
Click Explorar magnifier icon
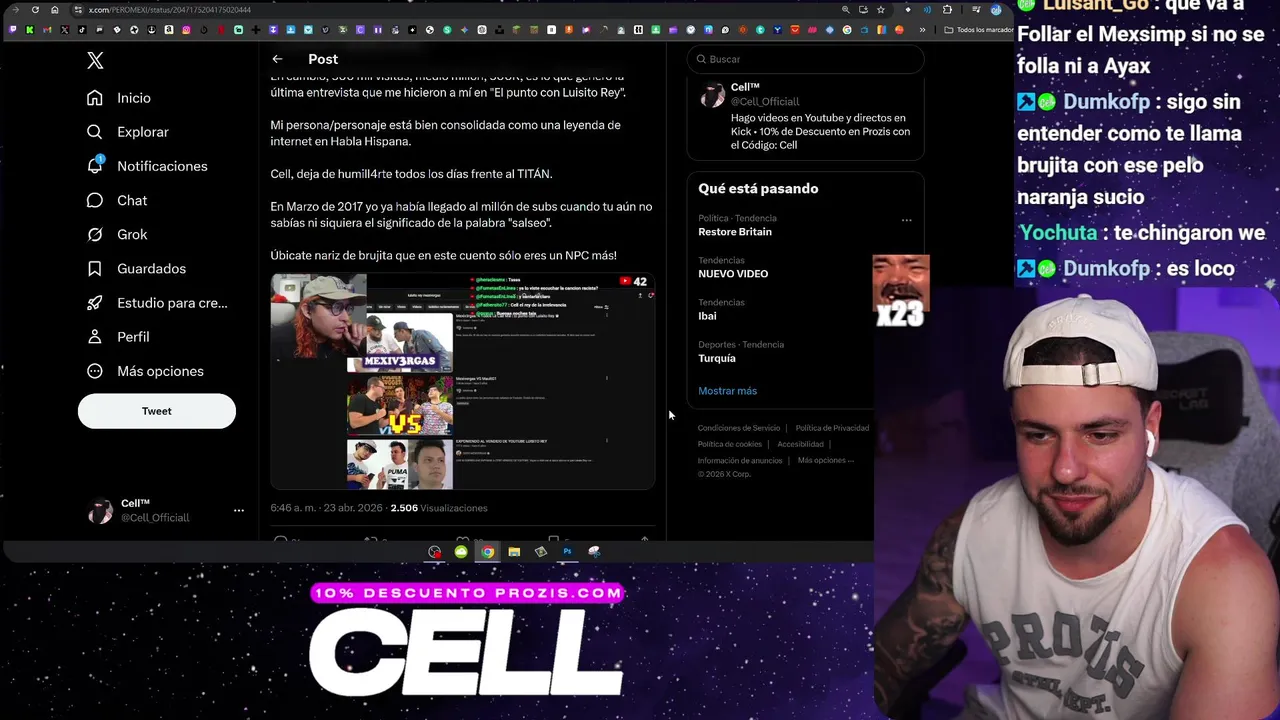[94, 132]
